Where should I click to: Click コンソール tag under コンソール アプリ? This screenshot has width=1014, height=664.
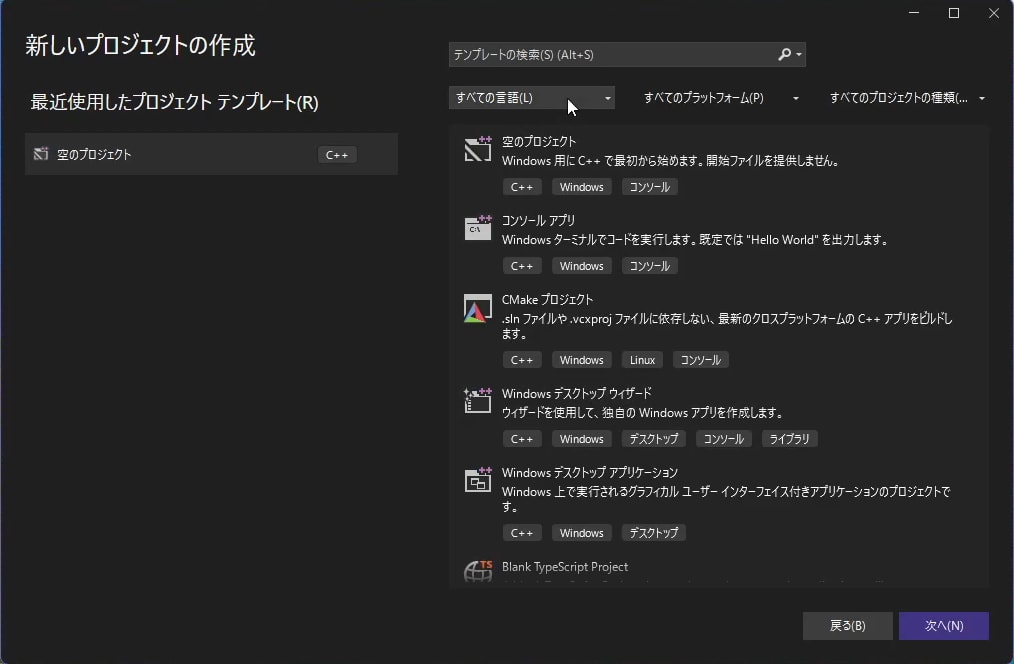coord(649,266)
